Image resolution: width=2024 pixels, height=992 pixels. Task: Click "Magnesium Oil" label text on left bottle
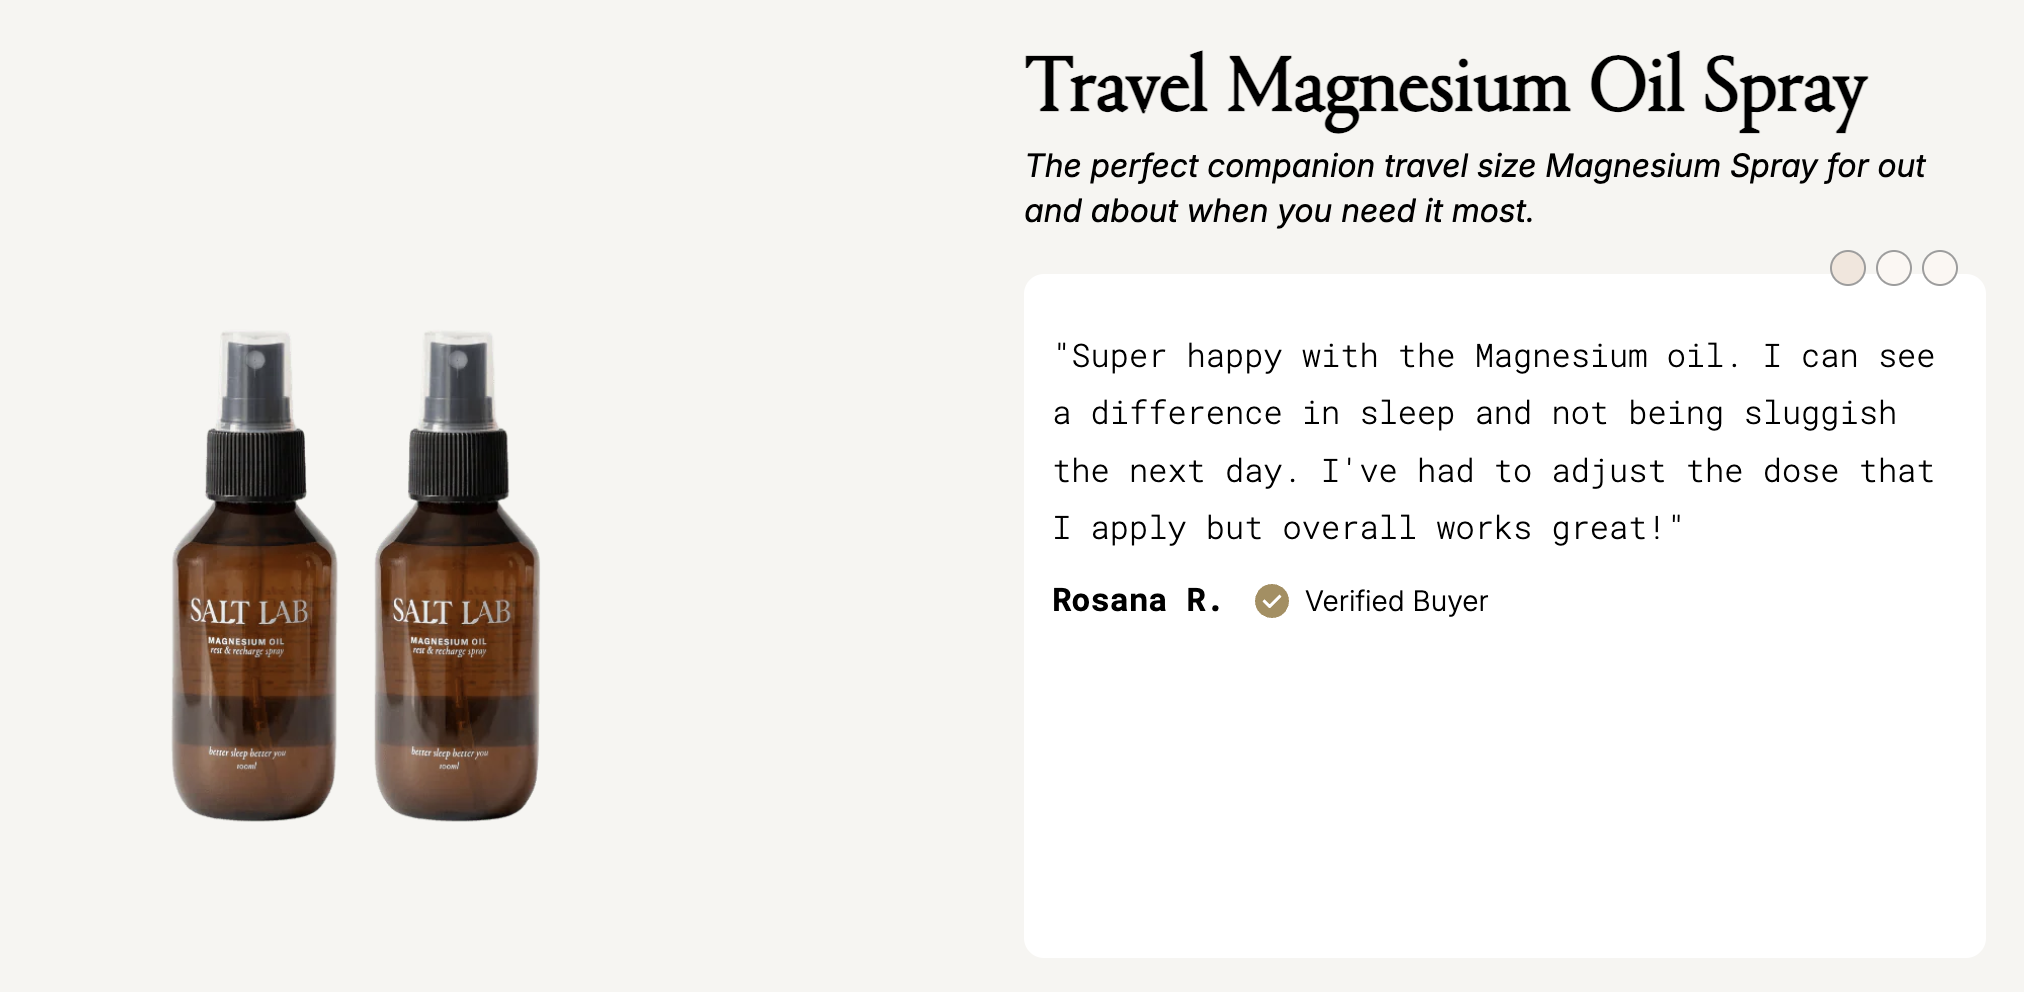tap(246, 641)
